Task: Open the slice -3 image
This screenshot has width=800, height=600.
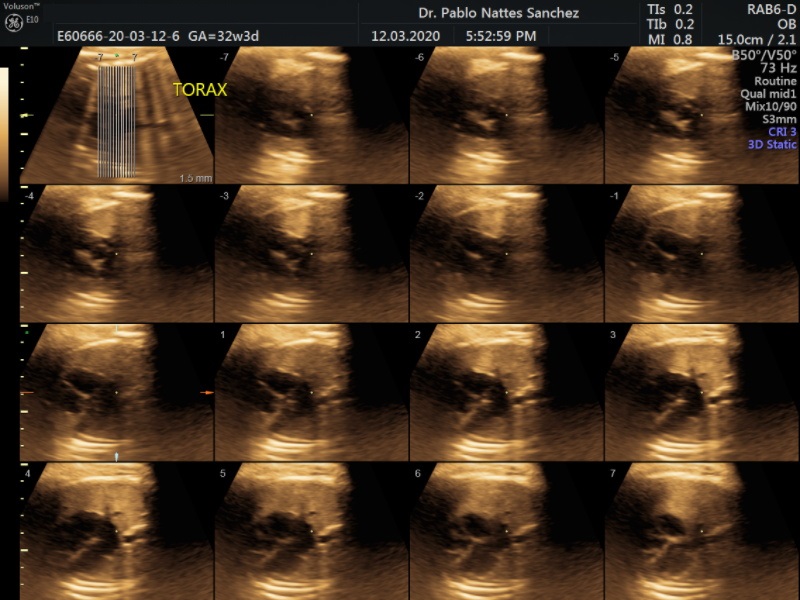Action: (310, 254)
